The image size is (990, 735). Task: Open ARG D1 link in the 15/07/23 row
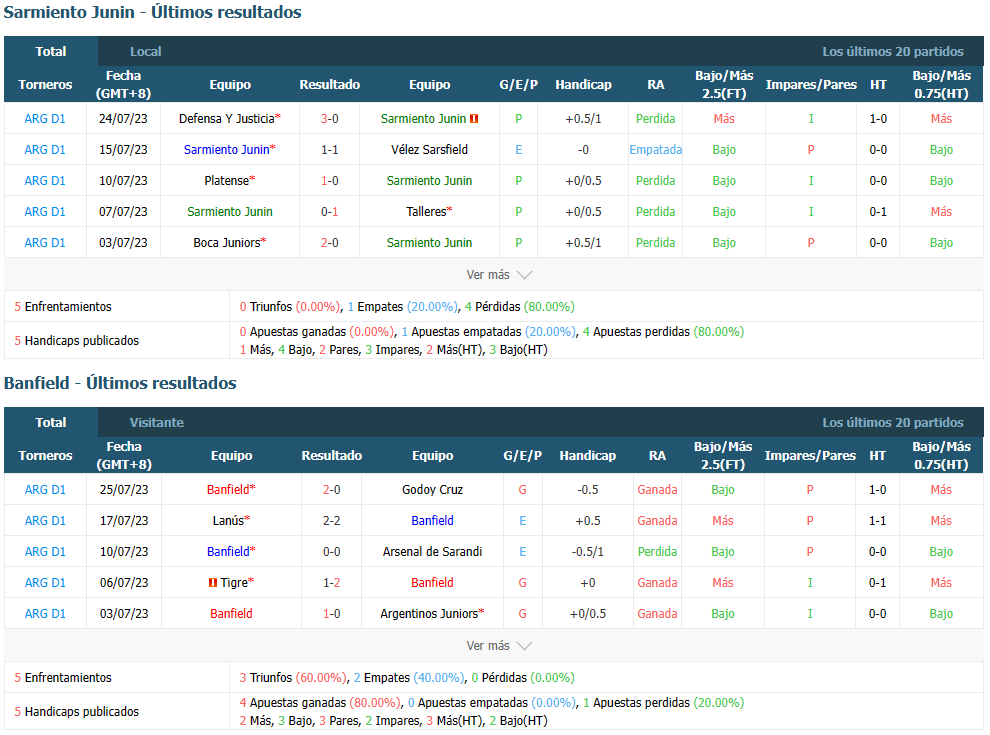[45, 150]
